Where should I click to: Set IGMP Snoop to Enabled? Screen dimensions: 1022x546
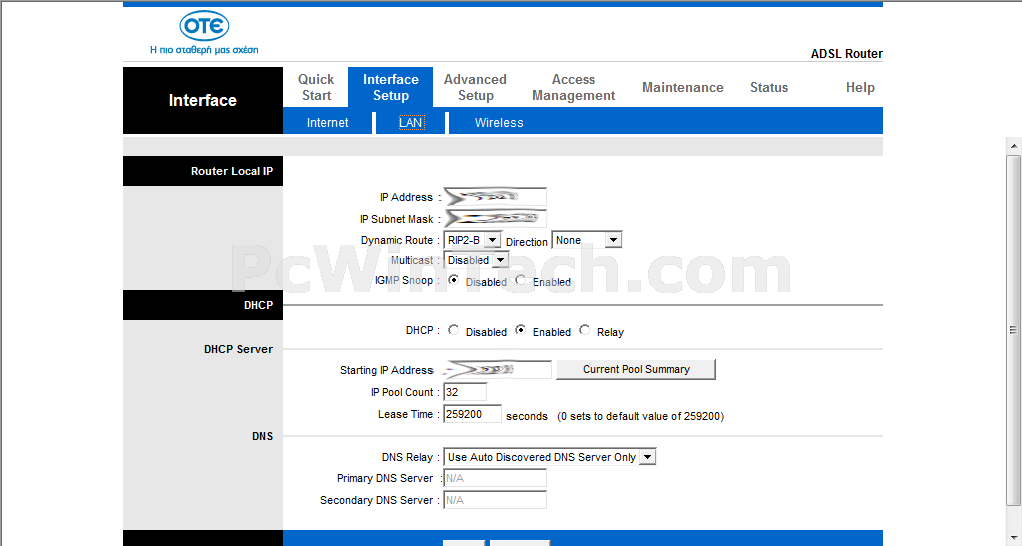click(x=520, y=280)
